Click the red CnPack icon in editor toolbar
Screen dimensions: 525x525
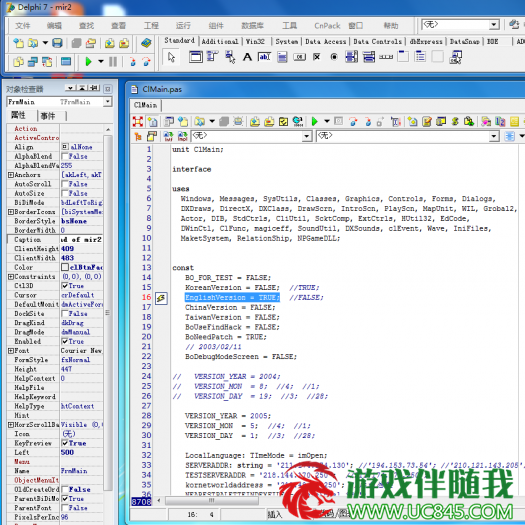tap(138, 121)
